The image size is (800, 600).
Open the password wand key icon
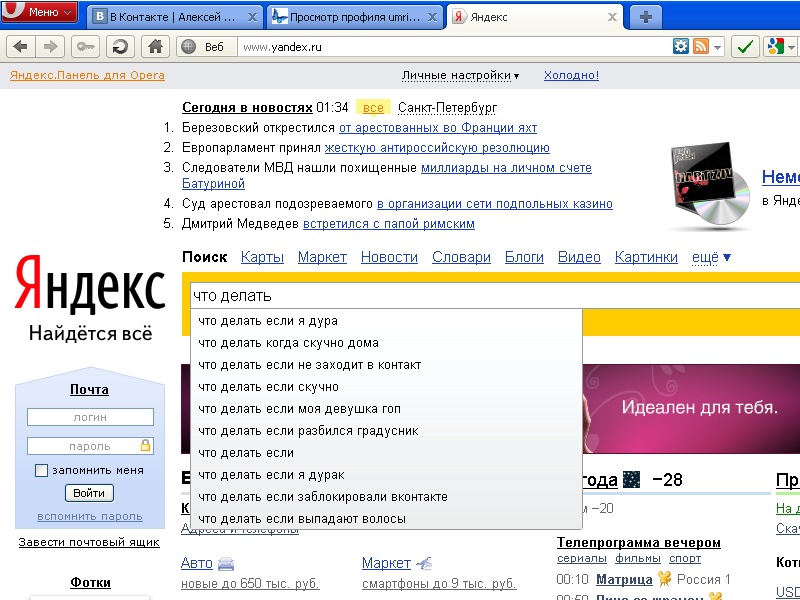coord(86,46)
